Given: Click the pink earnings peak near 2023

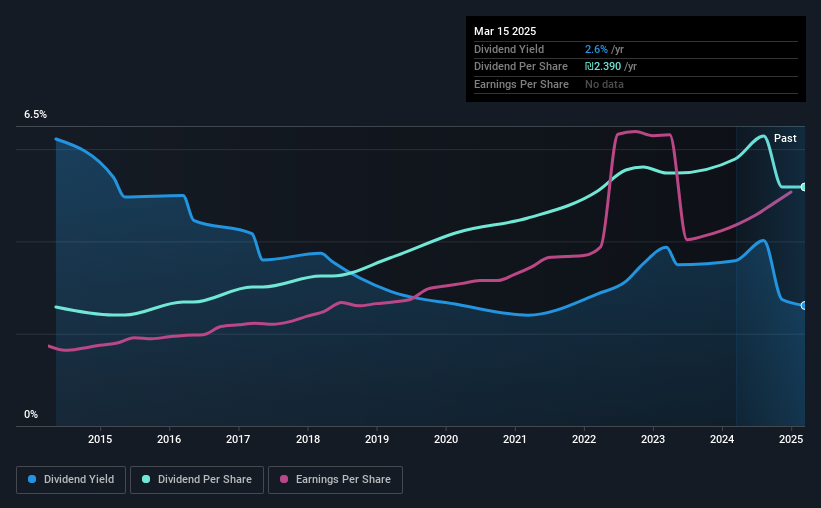Looking at the screenshot, I should (x=635, y=131).
